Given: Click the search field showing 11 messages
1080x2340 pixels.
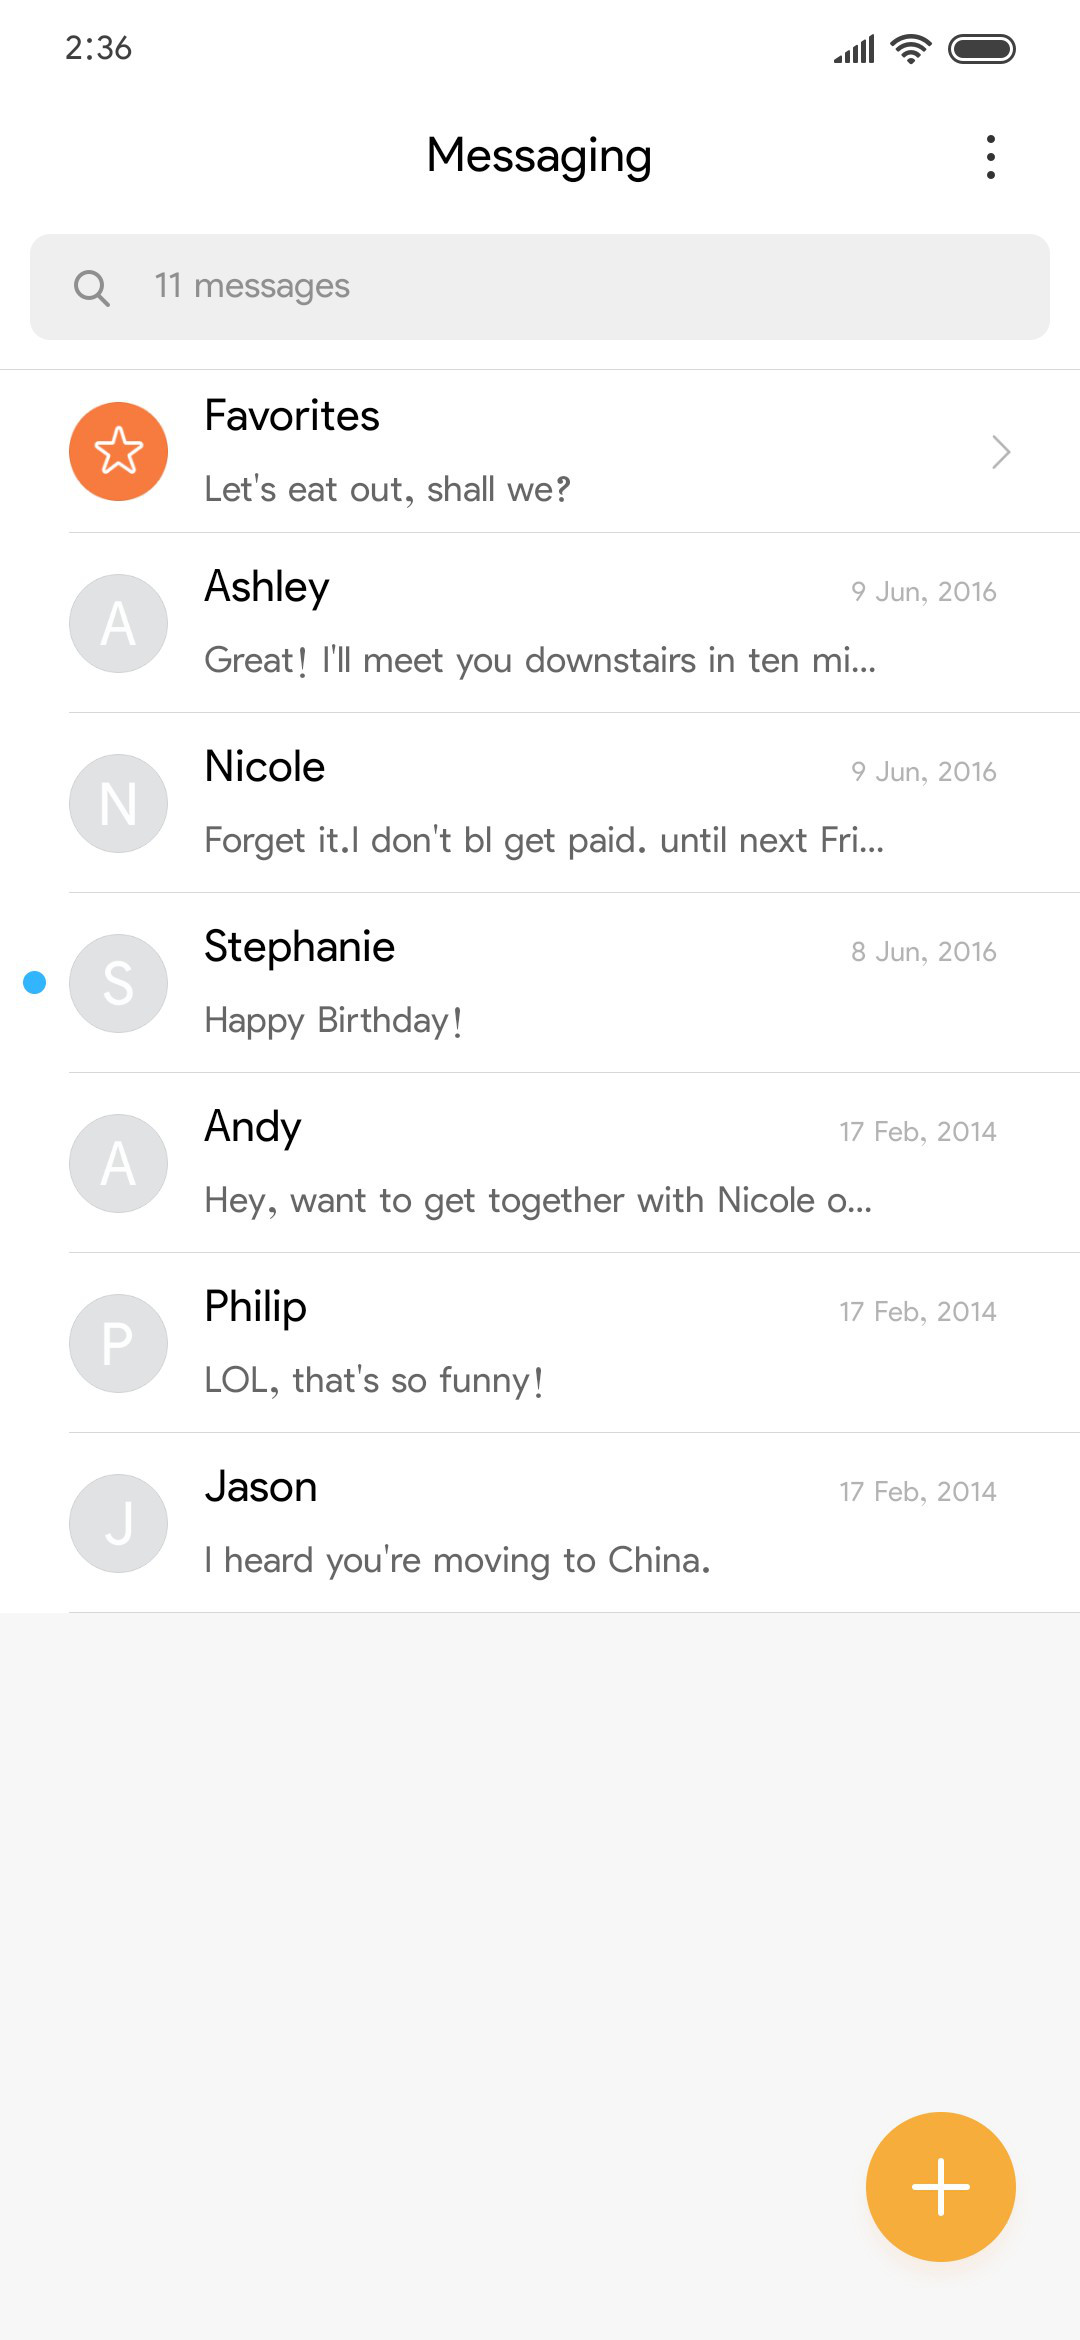Looking at the screenshot, I should pyautogui.click(x=540, y=287).
